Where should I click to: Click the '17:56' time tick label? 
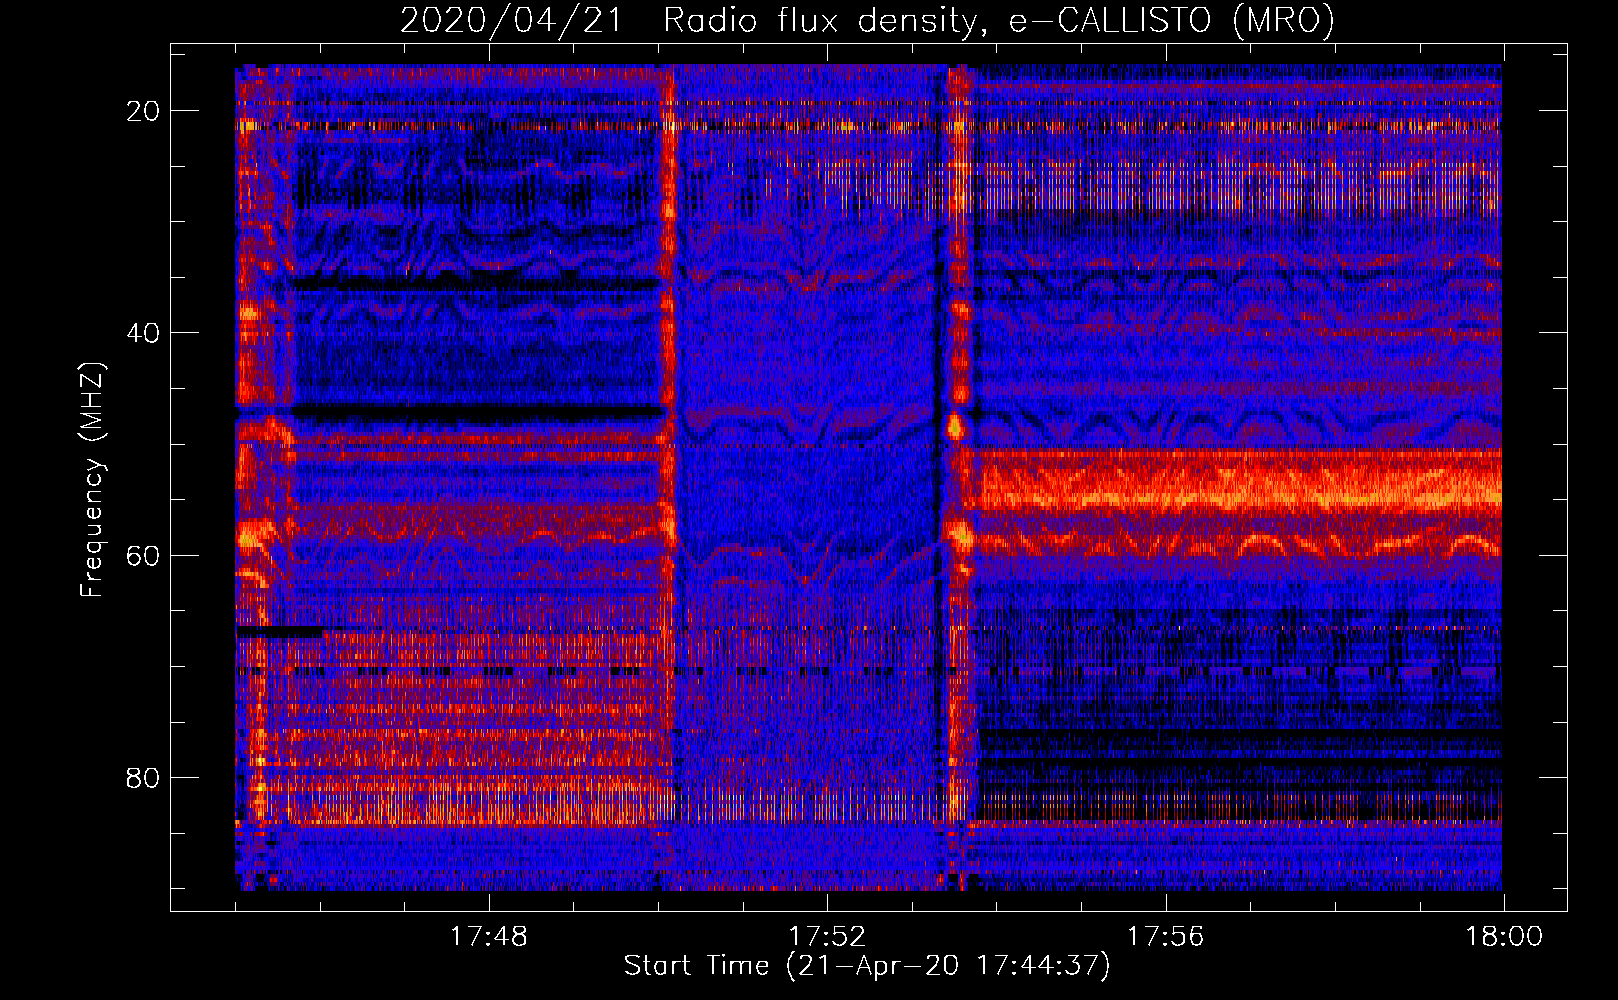pyautogui.click(x=1165, y=937)
